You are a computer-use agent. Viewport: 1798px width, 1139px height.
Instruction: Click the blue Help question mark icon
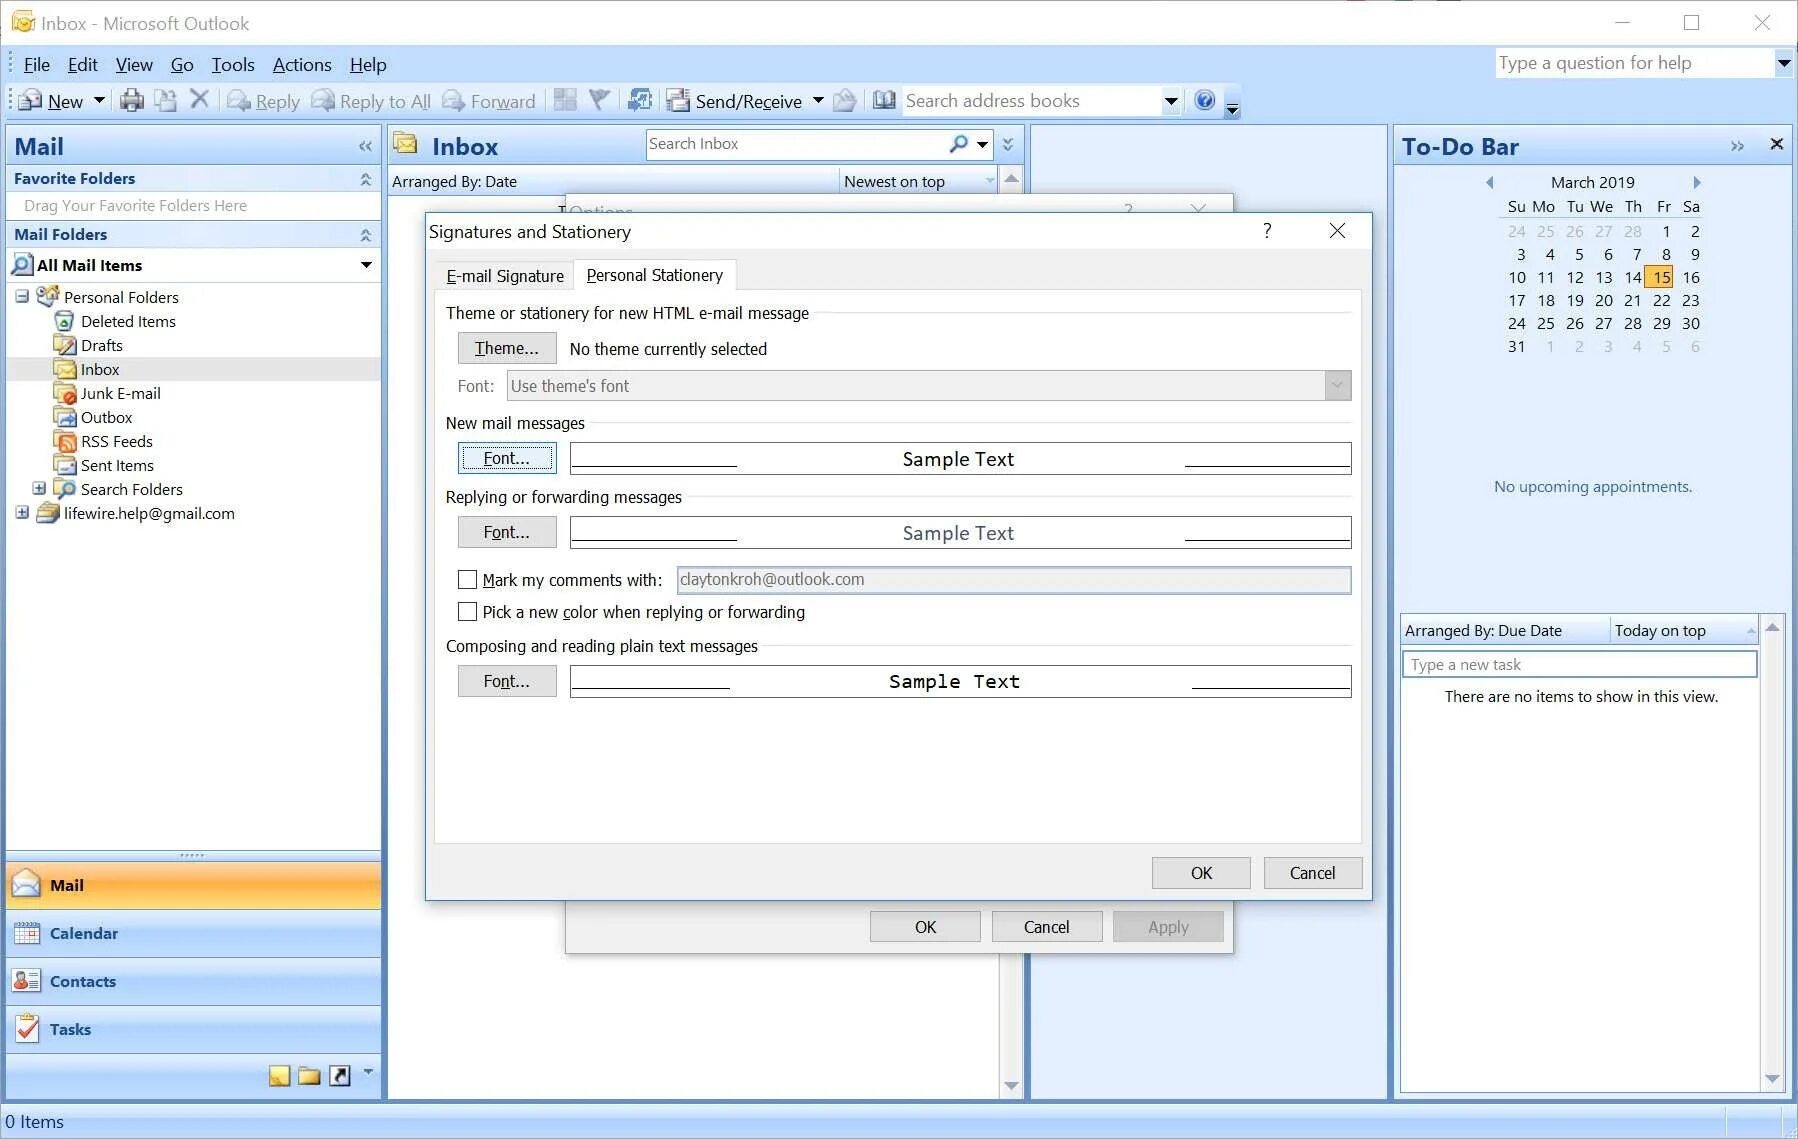pyautogui.click(x=1205, y=100)
